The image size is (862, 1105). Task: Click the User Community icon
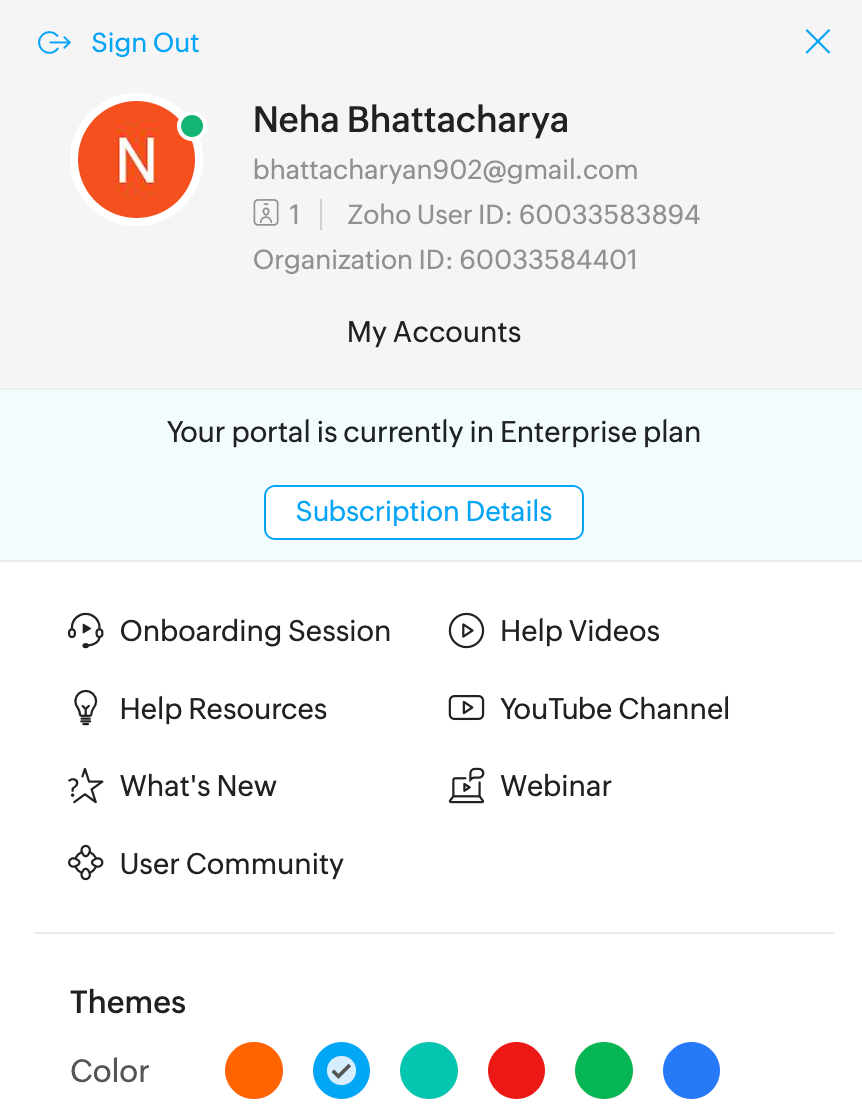[x=86, y=864]
